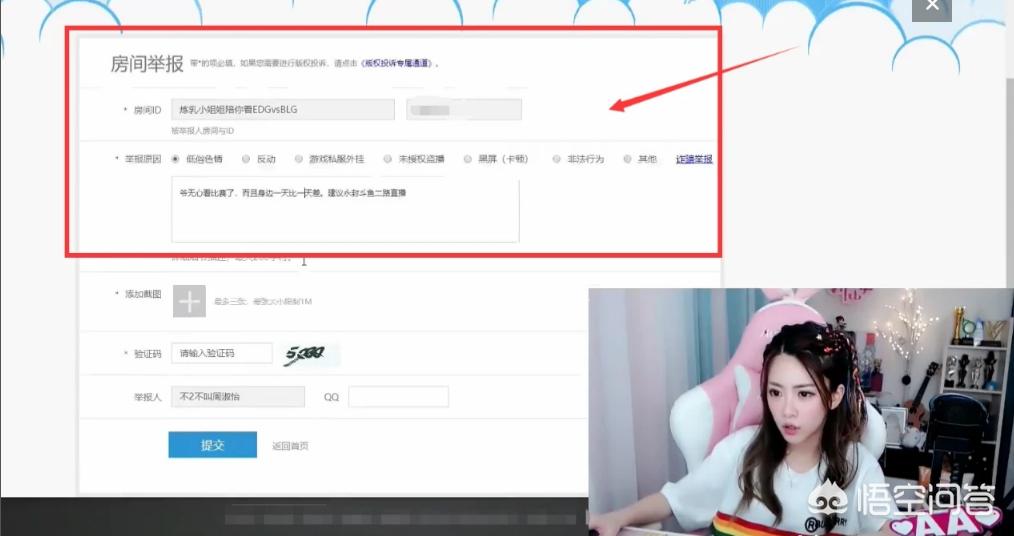Image resolution: width=1014 pixels, height=536 pixels.
Task: Click into the report description text area
Action: pos(345,209)
